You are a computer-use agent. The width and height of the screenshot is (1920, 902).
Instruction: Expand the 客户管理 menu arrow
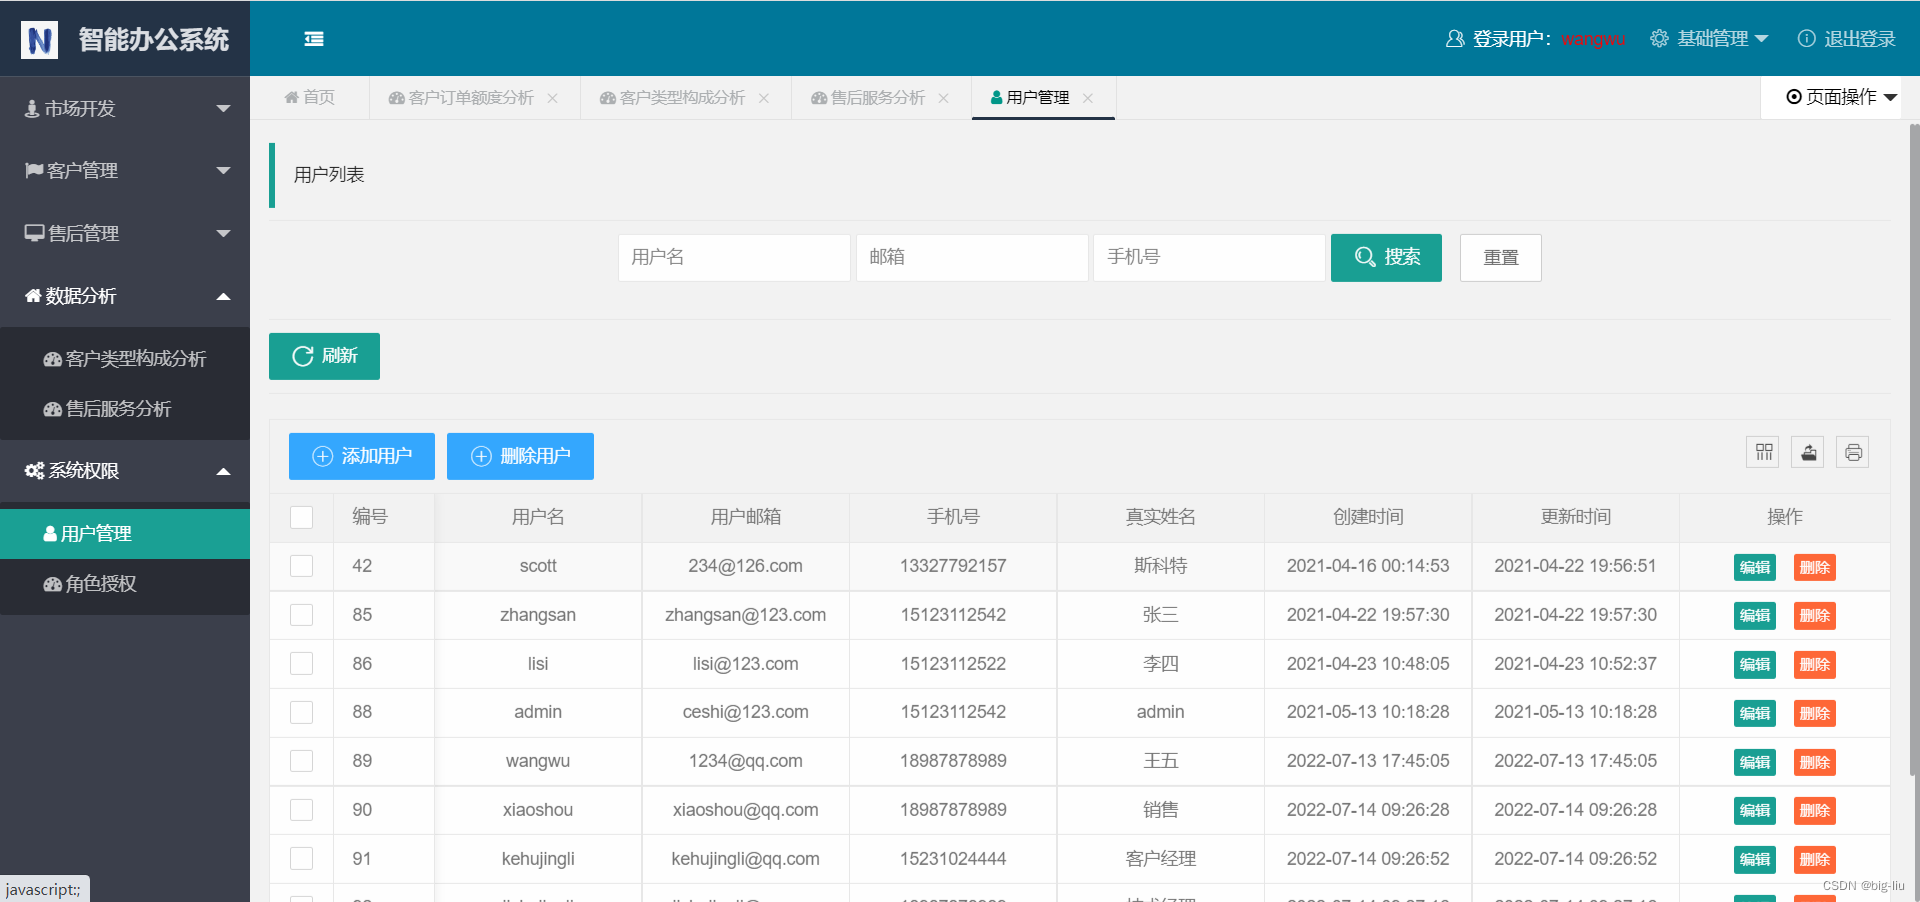click(x=224, y=171)
